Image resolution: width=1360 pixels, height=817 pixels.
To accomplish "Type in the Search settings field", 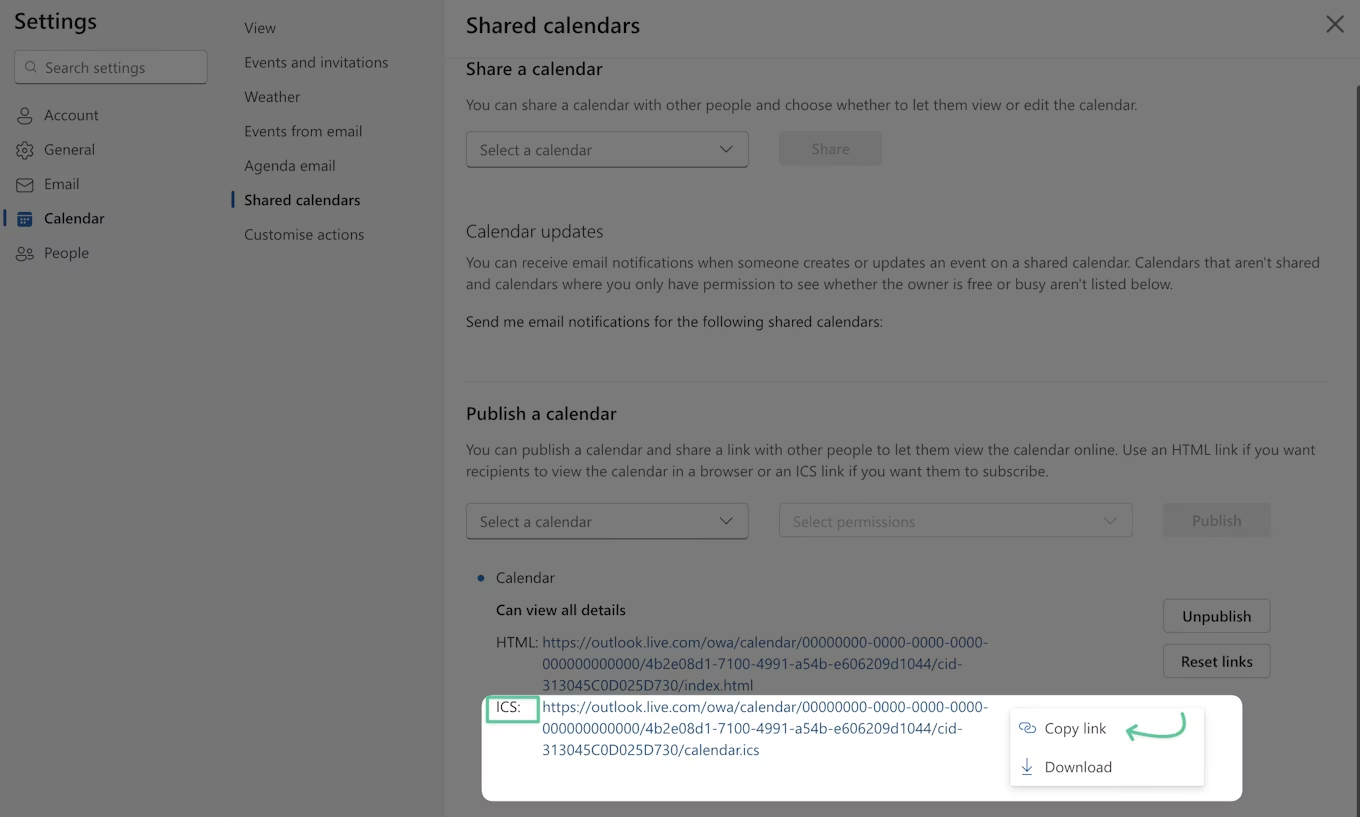I will point(120,68).
